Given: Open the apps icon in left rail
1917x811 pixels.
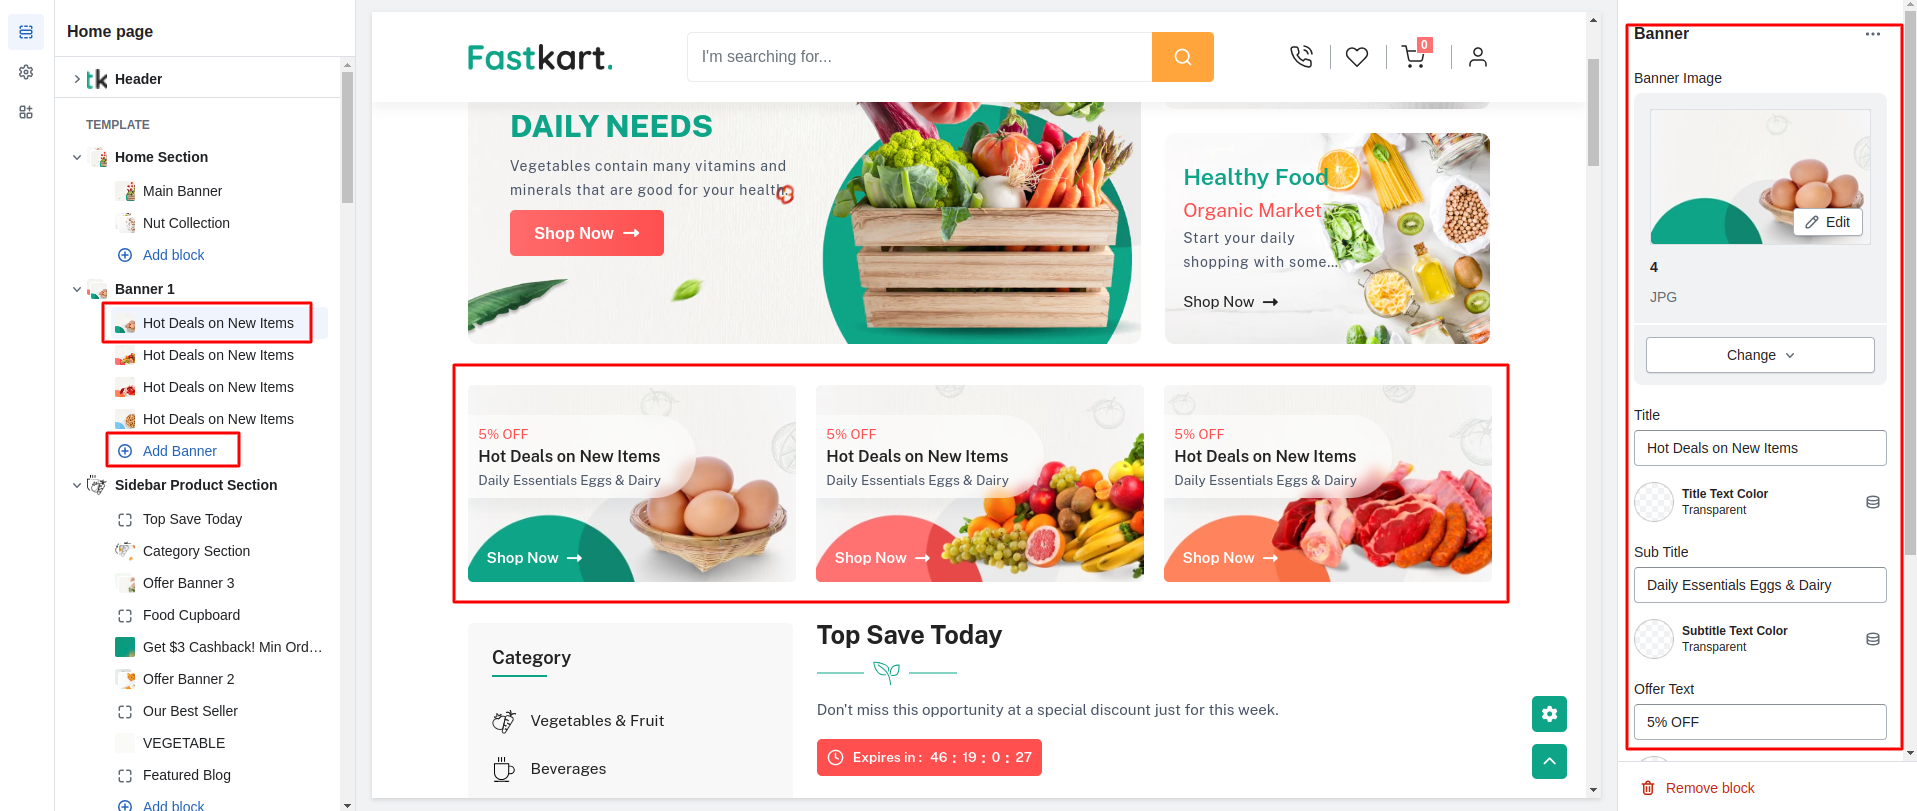Looking at the screenshot, I should [26, 112].
